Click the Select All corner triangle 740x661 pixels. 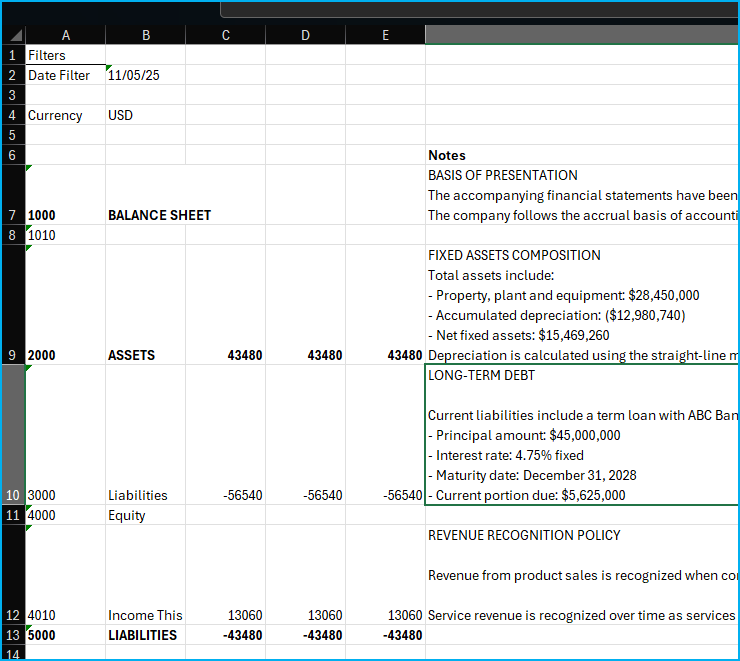coord(13,35)
